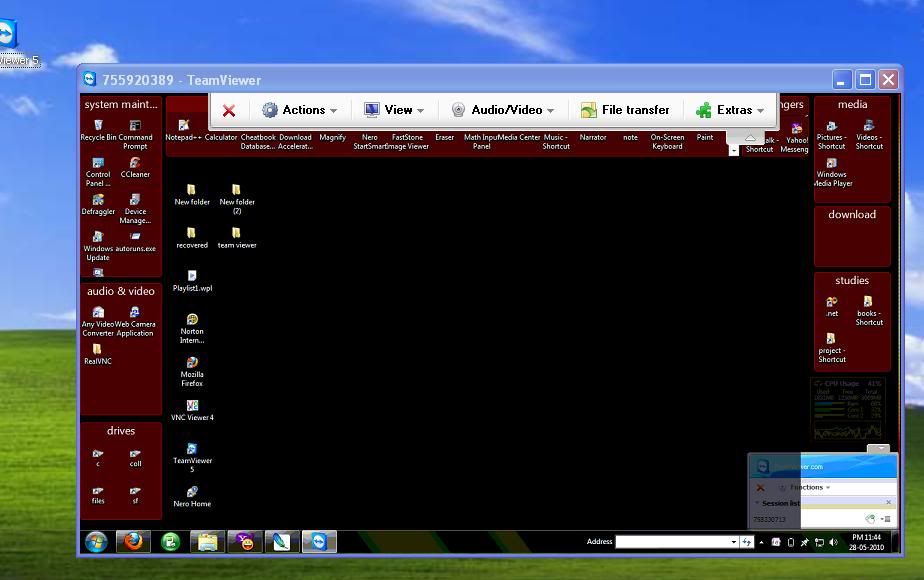Click the File transfer button
Image resolution: width=924 pixels, height=580 pixels.
(625, 111)
